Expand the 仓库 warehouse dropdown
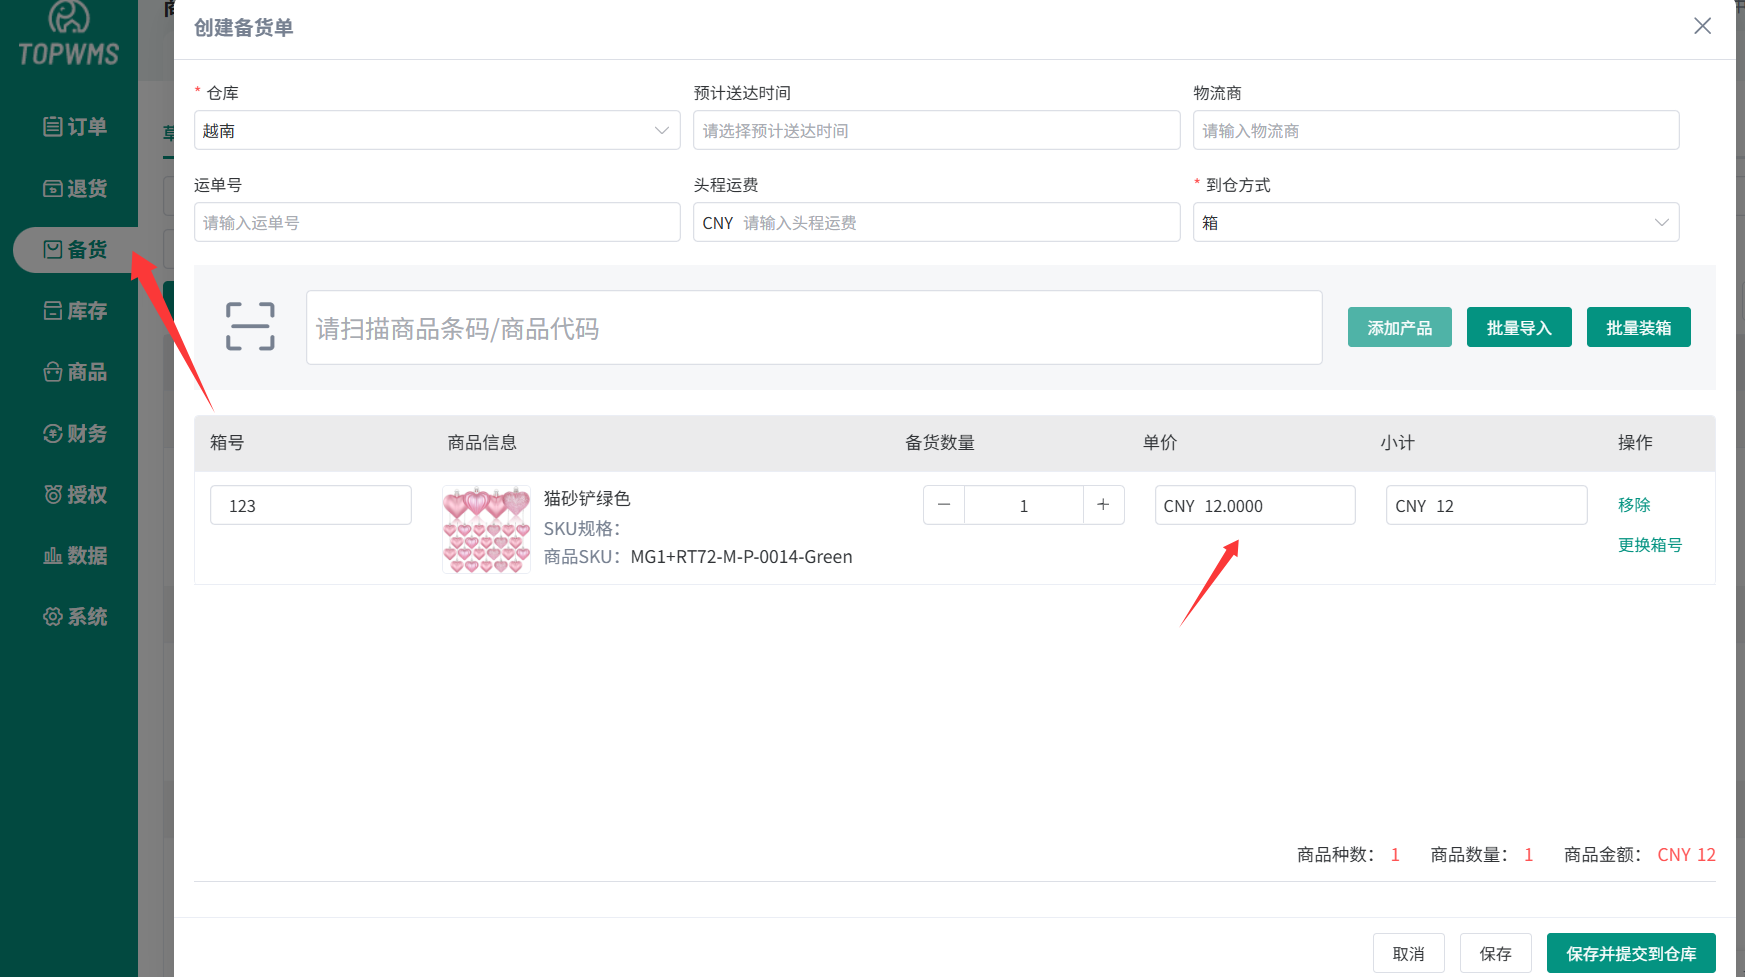 [437, 131]
